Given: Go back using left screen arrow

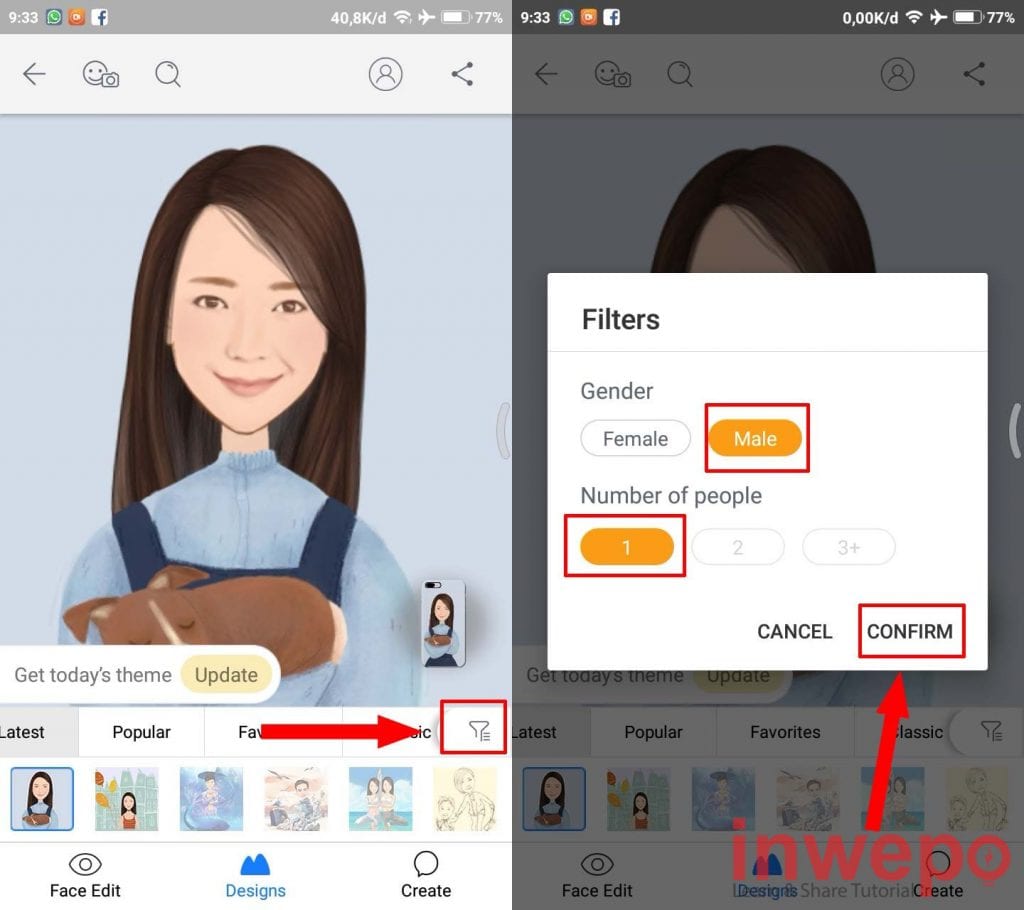Looking at the screenshot, I should [x=34, y=74].
